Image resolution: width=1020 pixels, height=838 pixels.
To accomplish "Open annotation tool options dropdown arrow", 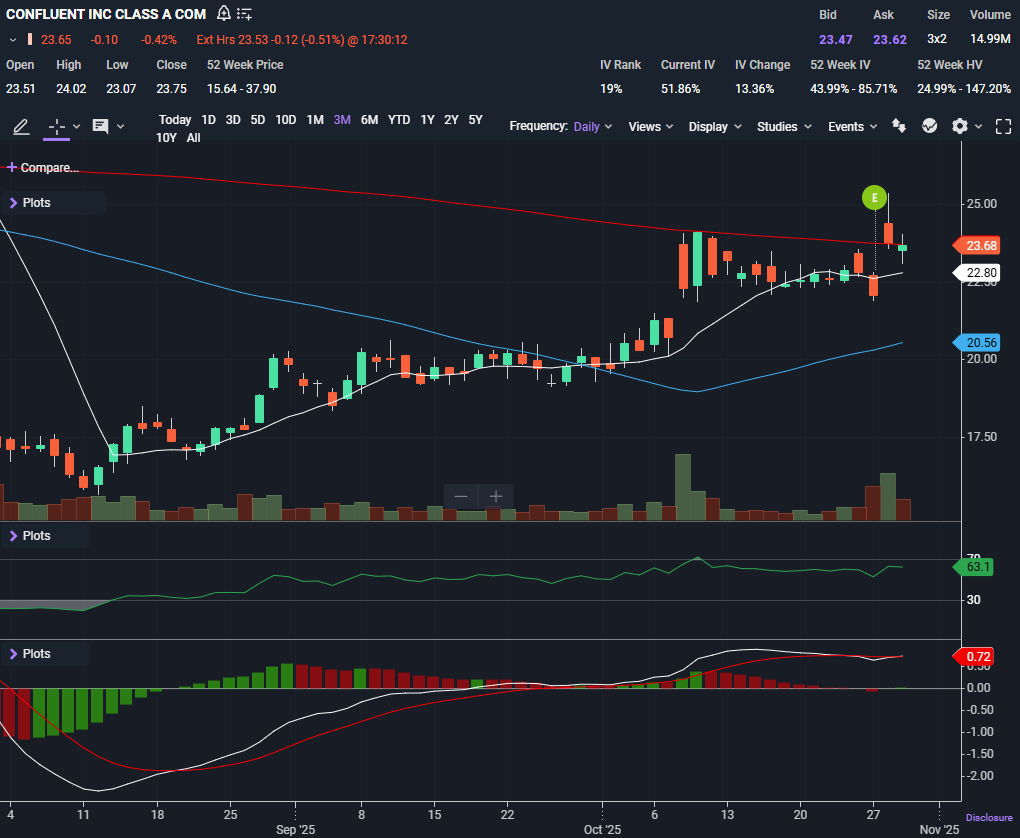I will tap(120, 126).
